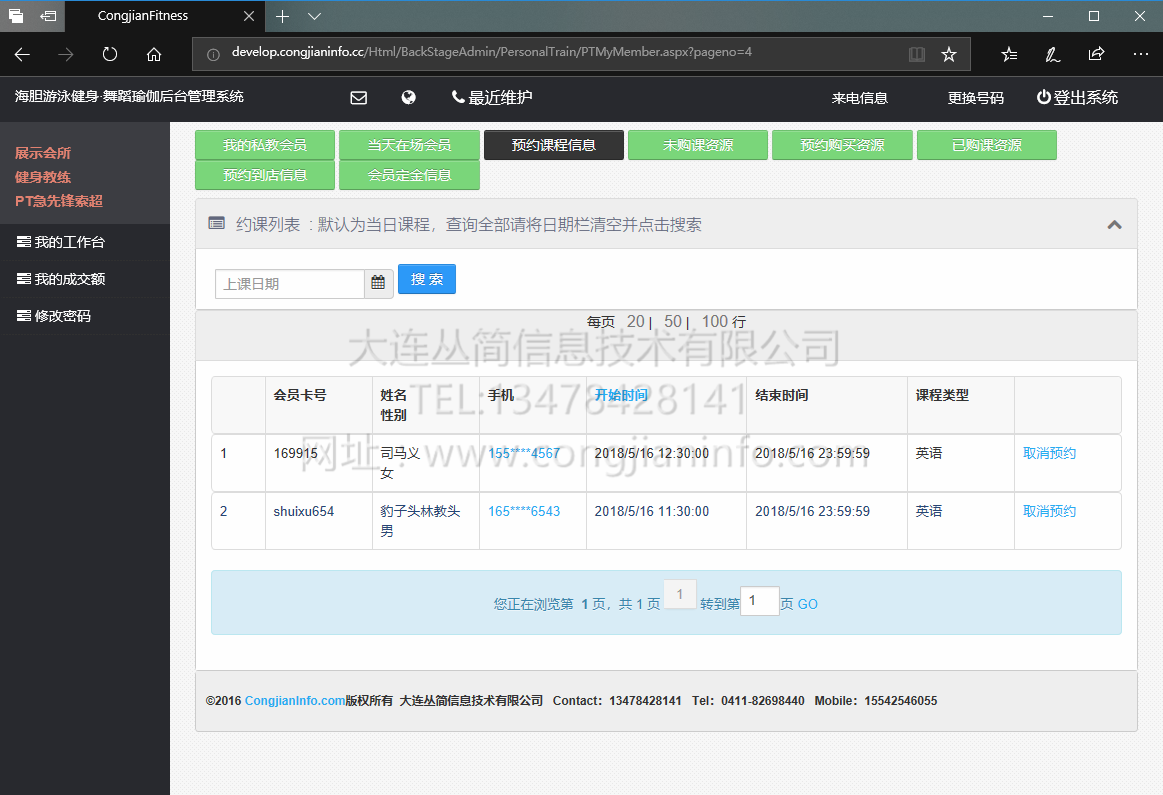Click 登出系统 to log out
1163x795 pixels.
coord(1077,97)
